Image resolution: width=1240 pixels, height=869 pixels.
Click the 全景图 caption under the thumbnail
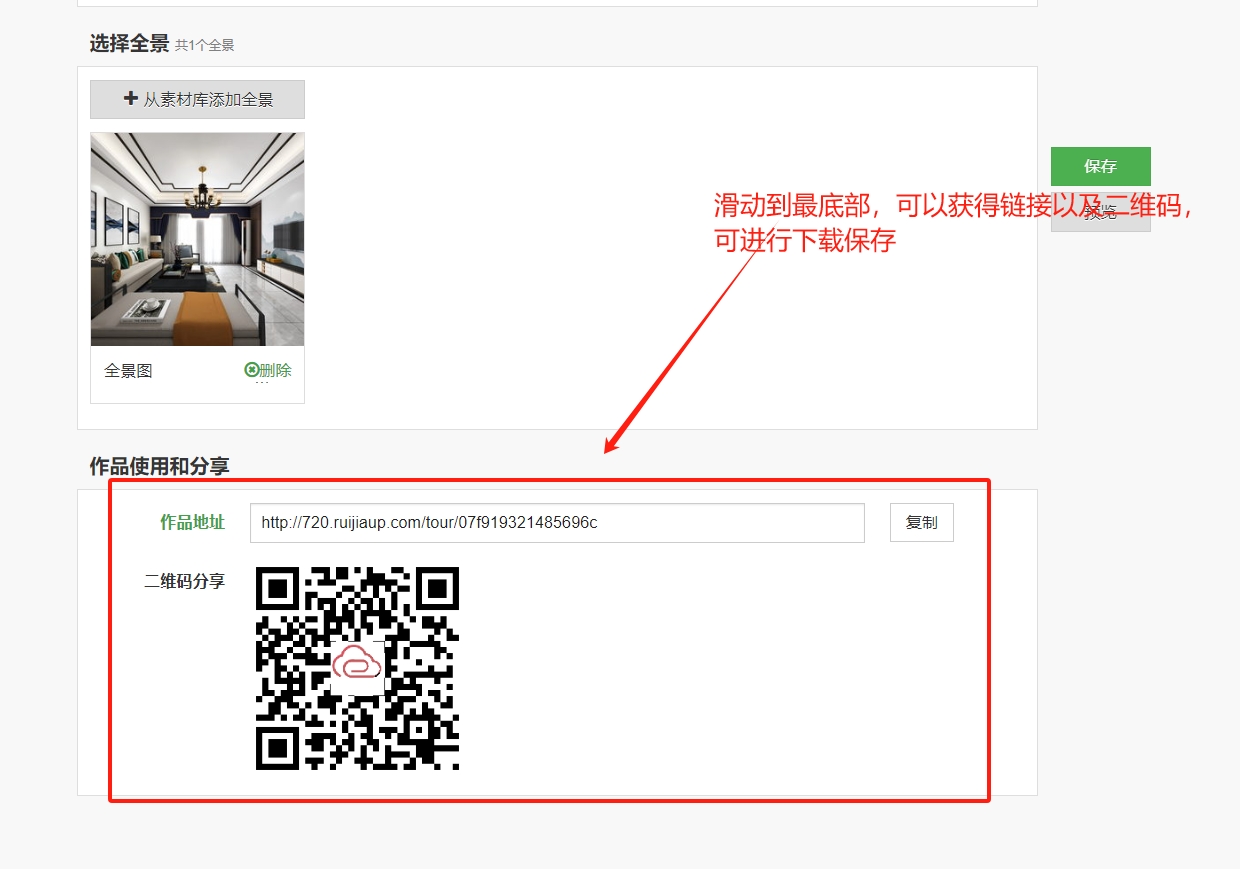click(x=128, y=371)
